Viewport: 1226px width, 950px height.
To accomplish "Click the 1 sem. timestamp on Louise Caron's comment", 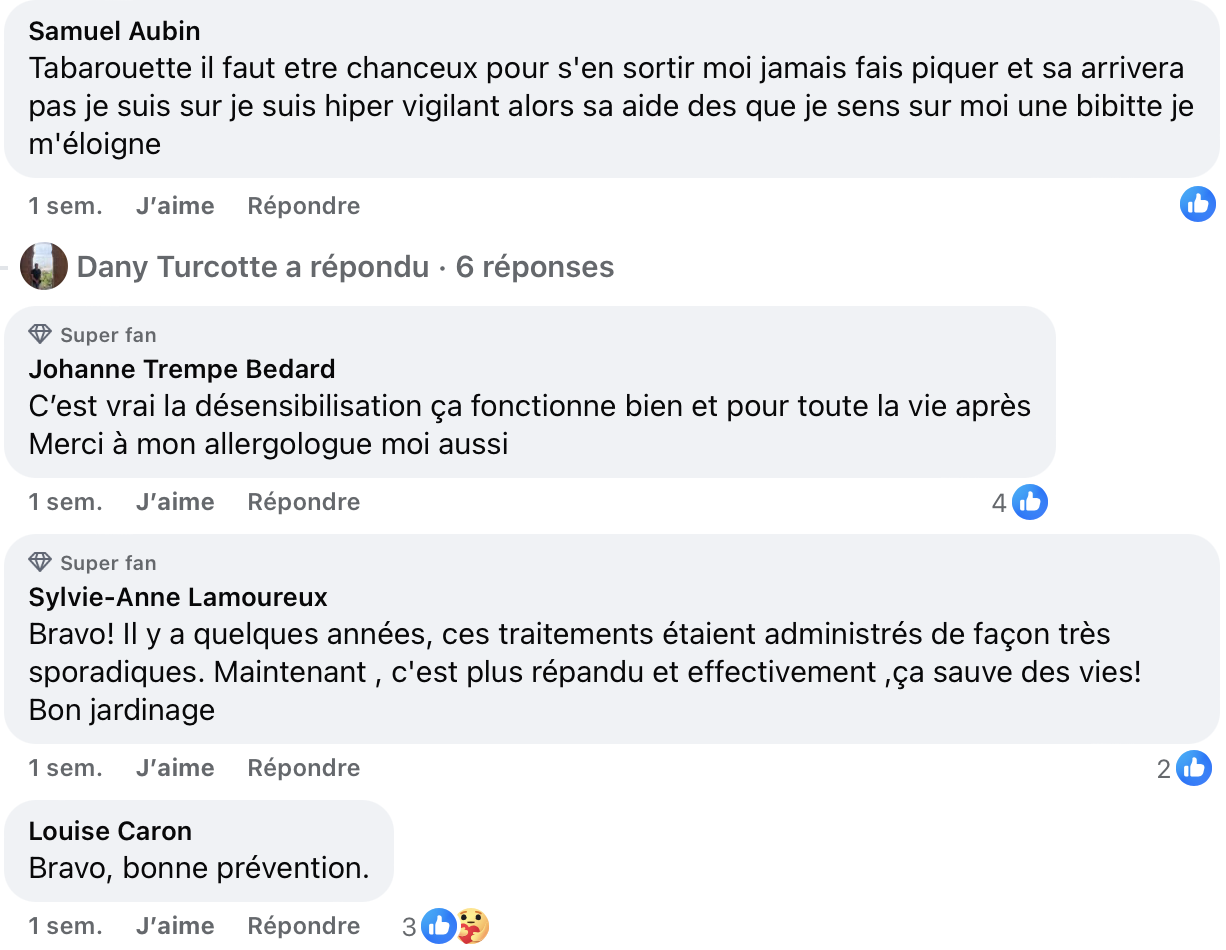I will [64, 925].
